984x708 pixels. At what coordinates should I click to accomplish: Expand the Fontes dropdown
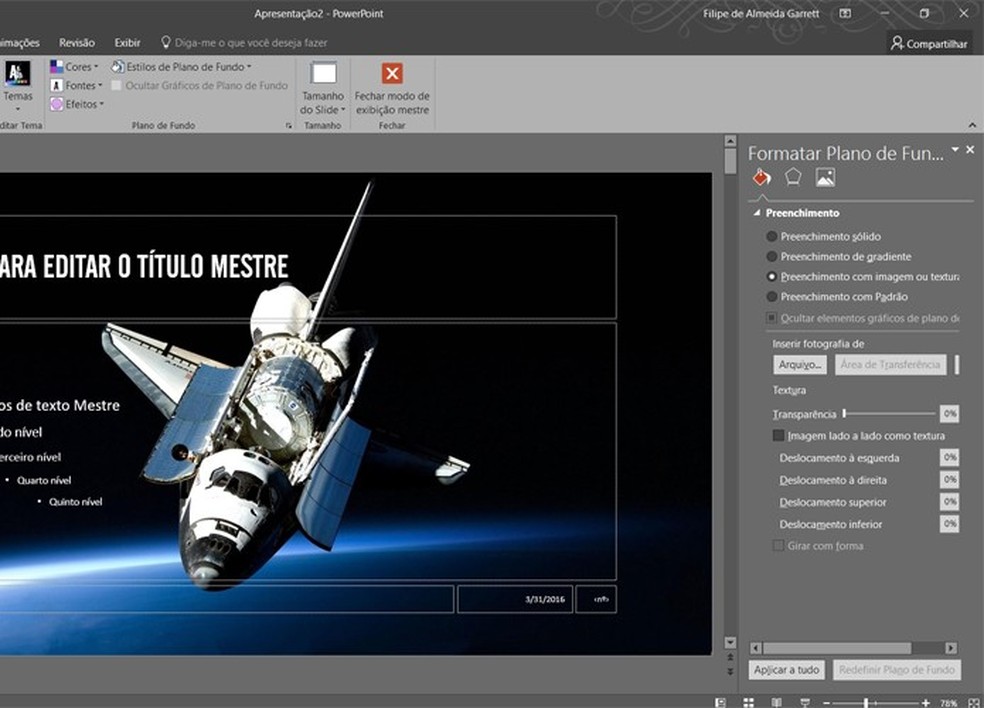78,85
